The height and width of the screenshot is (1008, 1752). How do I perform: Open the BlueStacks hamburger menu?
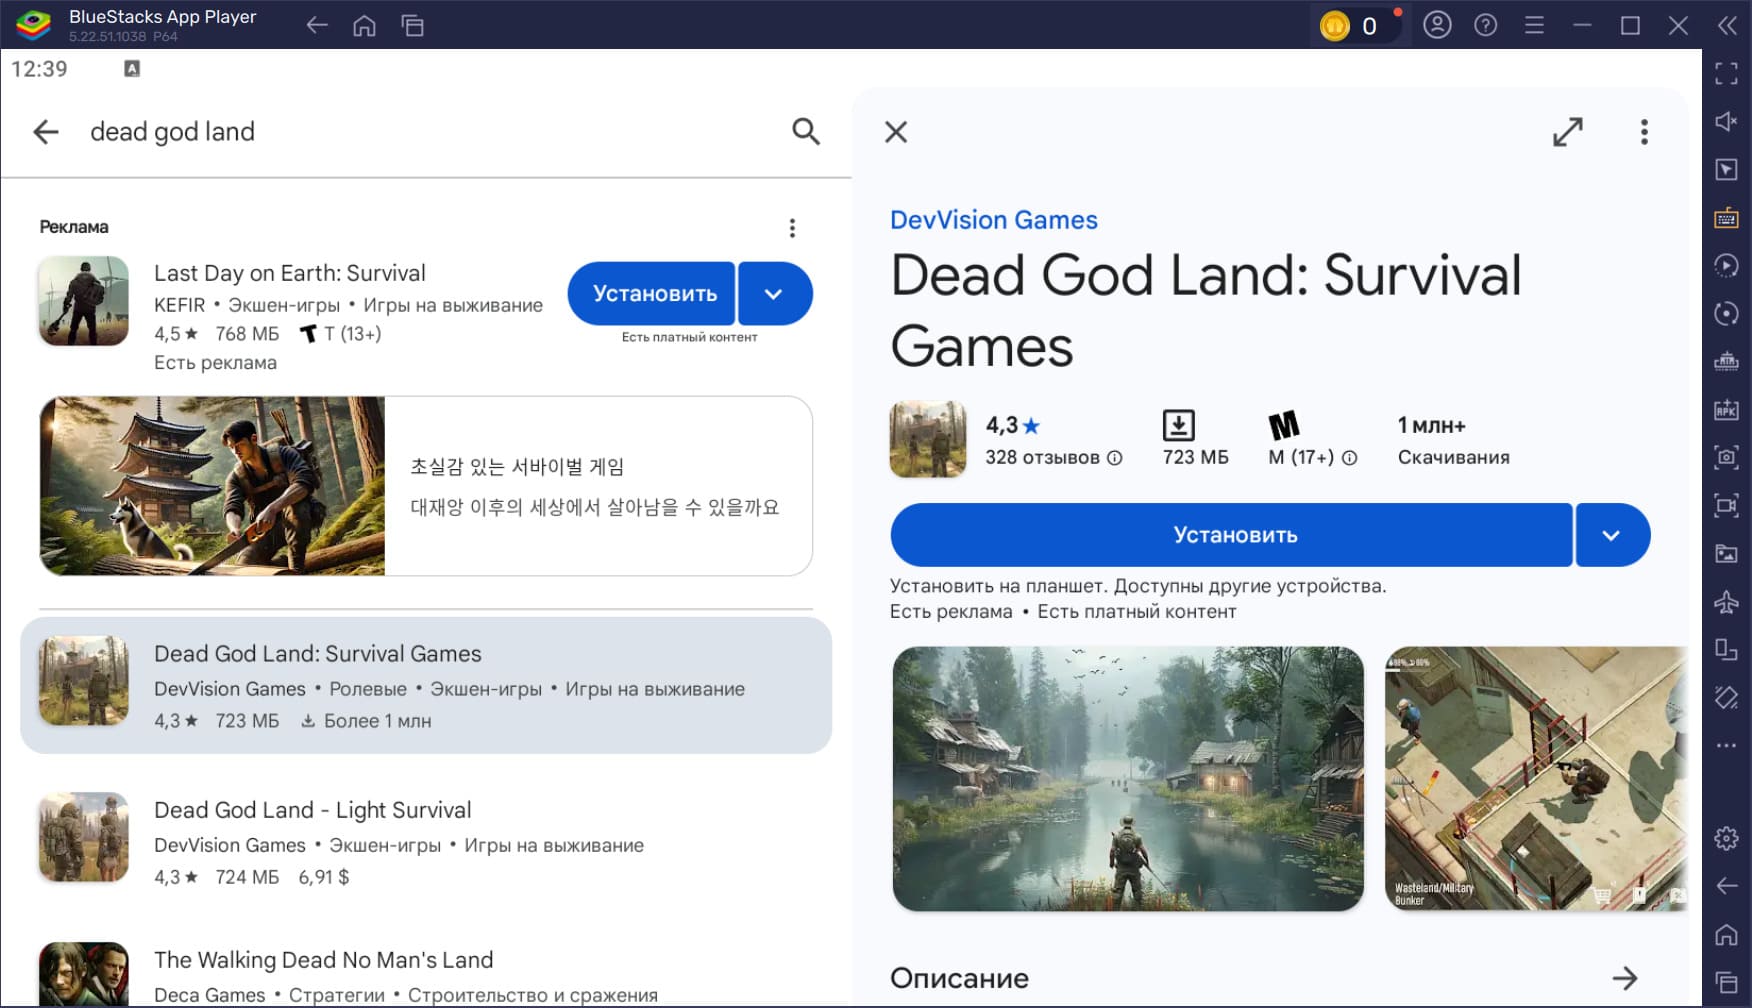tap(1534, 25)
